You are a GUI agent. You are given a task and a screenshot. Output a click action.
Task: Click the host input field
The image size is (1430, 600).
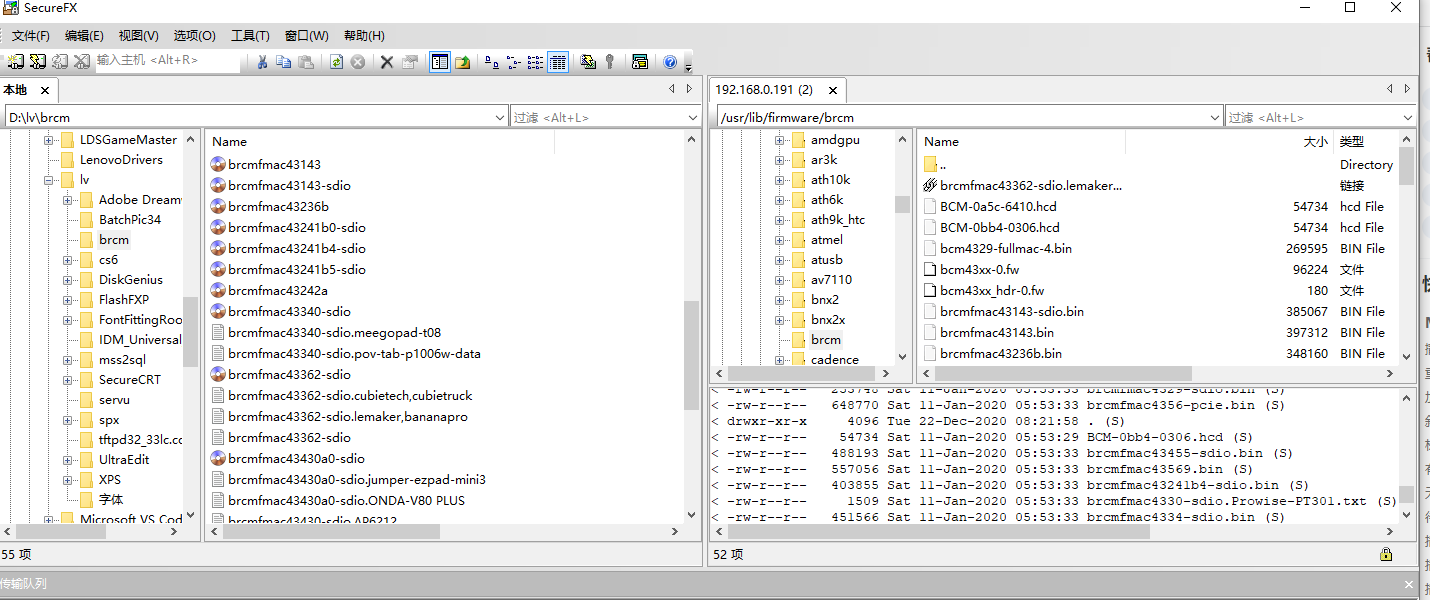pos(167,61)
